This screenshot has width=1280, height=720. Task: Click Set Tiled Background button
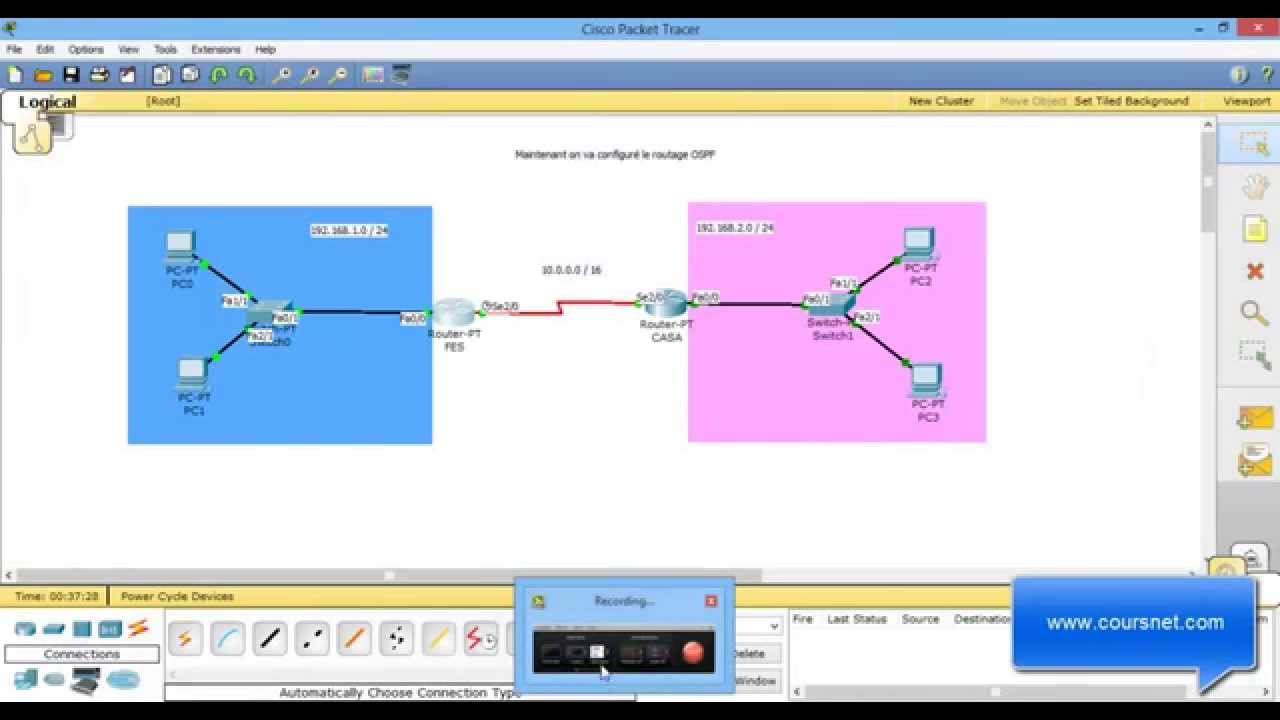pos(1131,101)
